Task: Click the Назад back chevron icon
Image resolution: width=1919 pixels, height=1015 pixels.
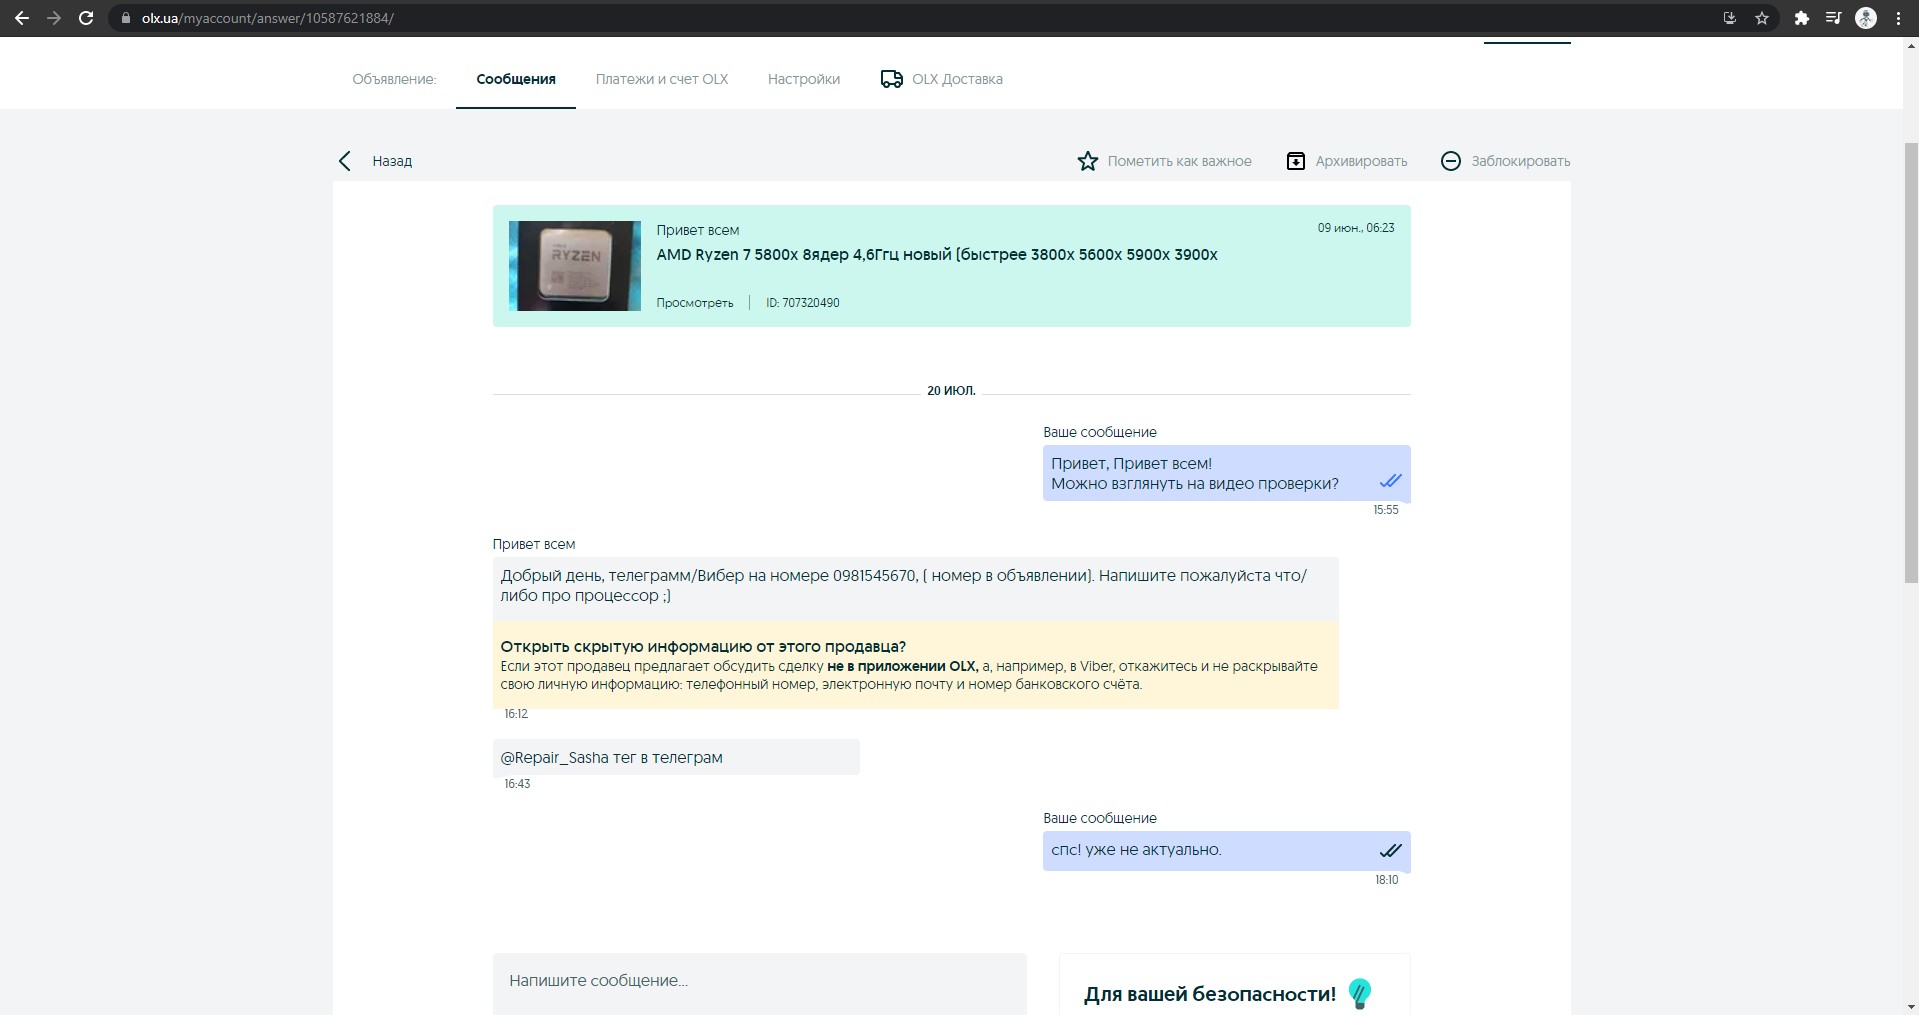Action: coord(345,161)
